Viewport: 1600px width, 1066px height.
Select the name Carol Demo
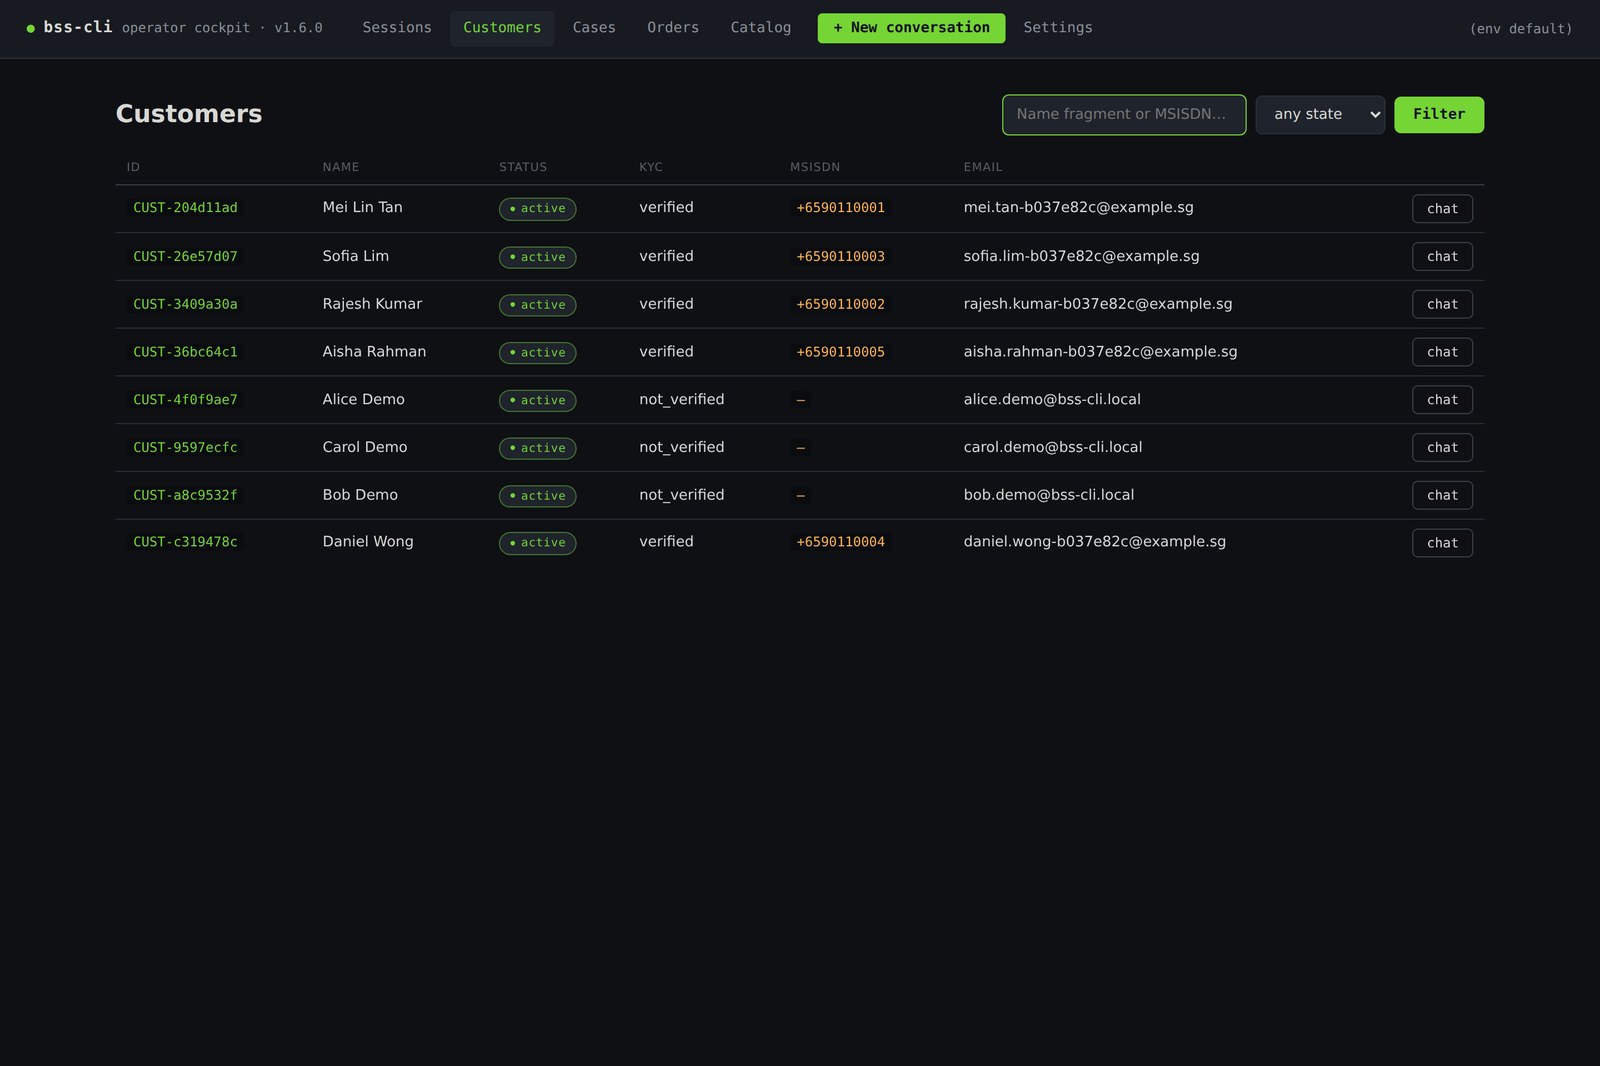(364, 447)
